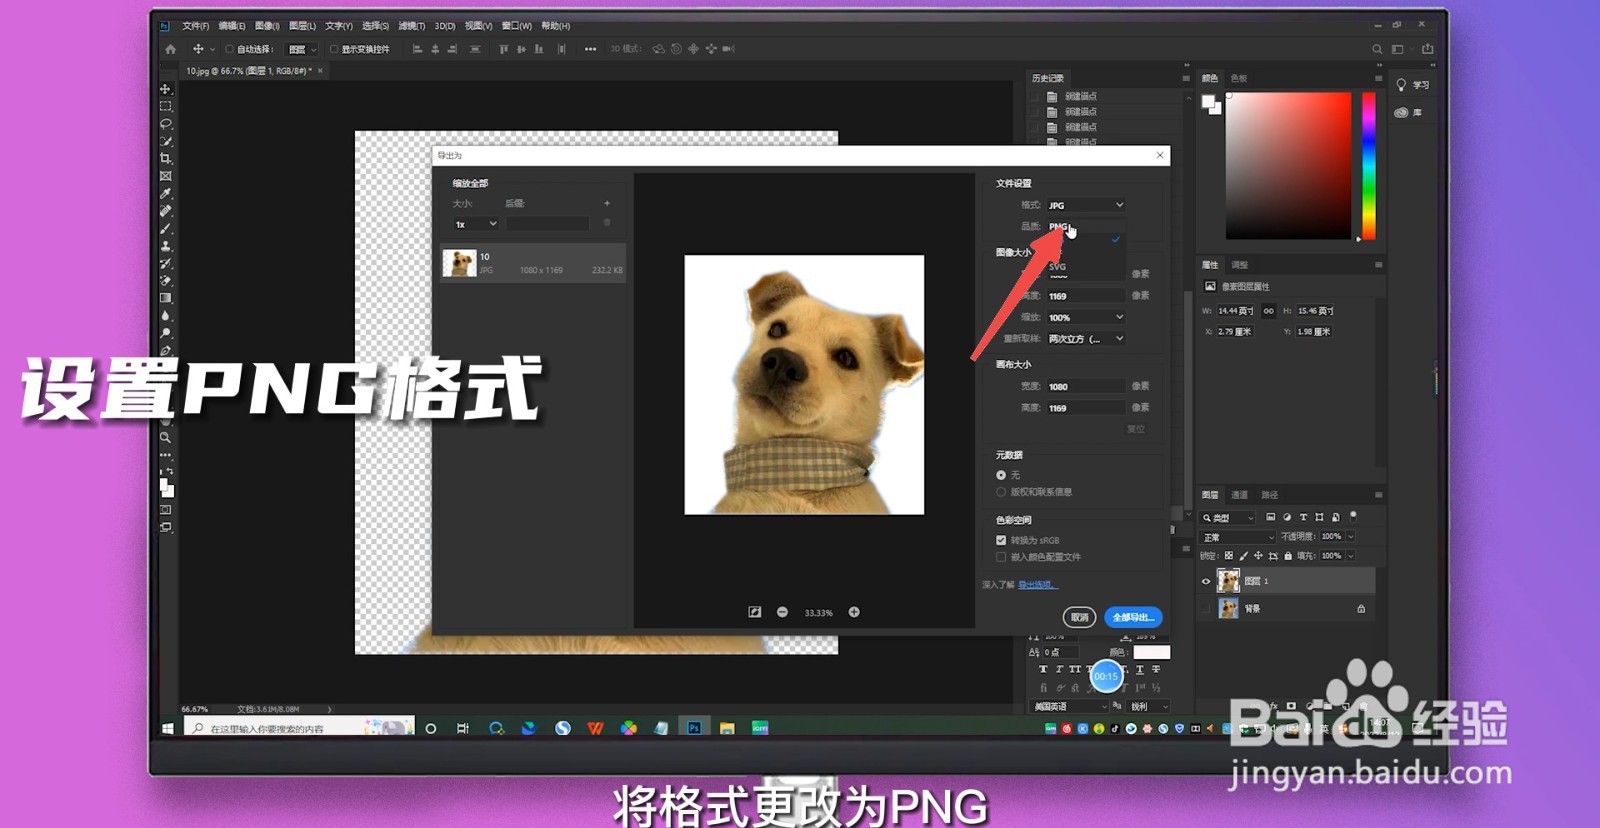Click the Windows Start button

pos(168,728)
